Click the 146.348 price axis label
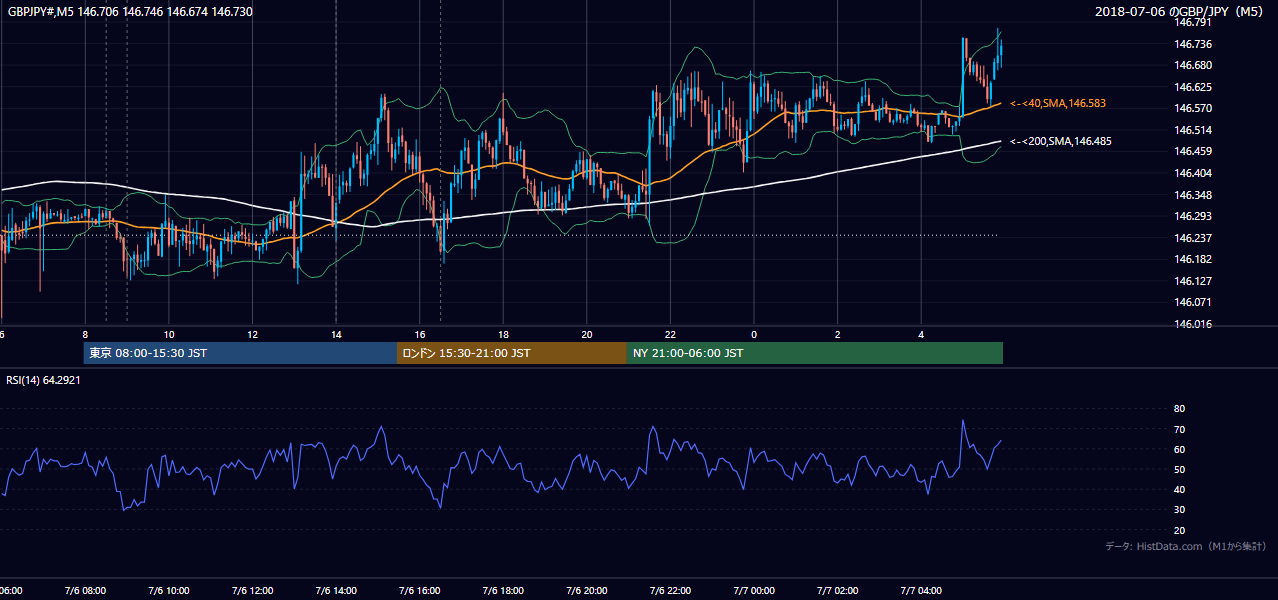 (x=1193, y=195)
